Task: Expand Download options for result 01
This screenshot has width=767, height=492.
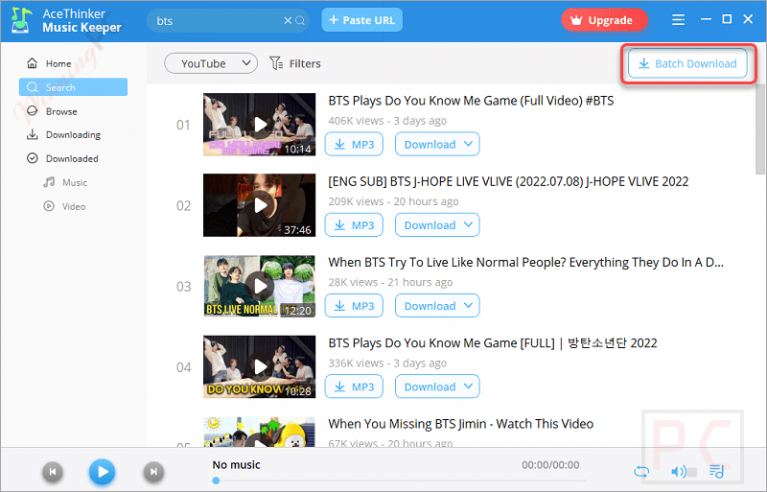Action: click(437, 144)
